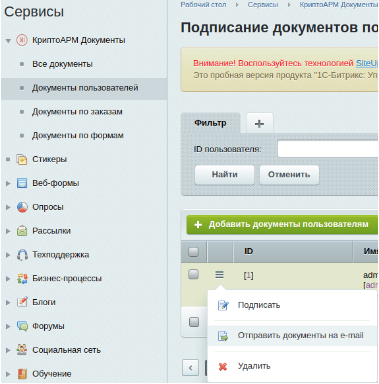
Task: Click the Стикеры label in the sidebar
Action: click(x=49, y=159)
